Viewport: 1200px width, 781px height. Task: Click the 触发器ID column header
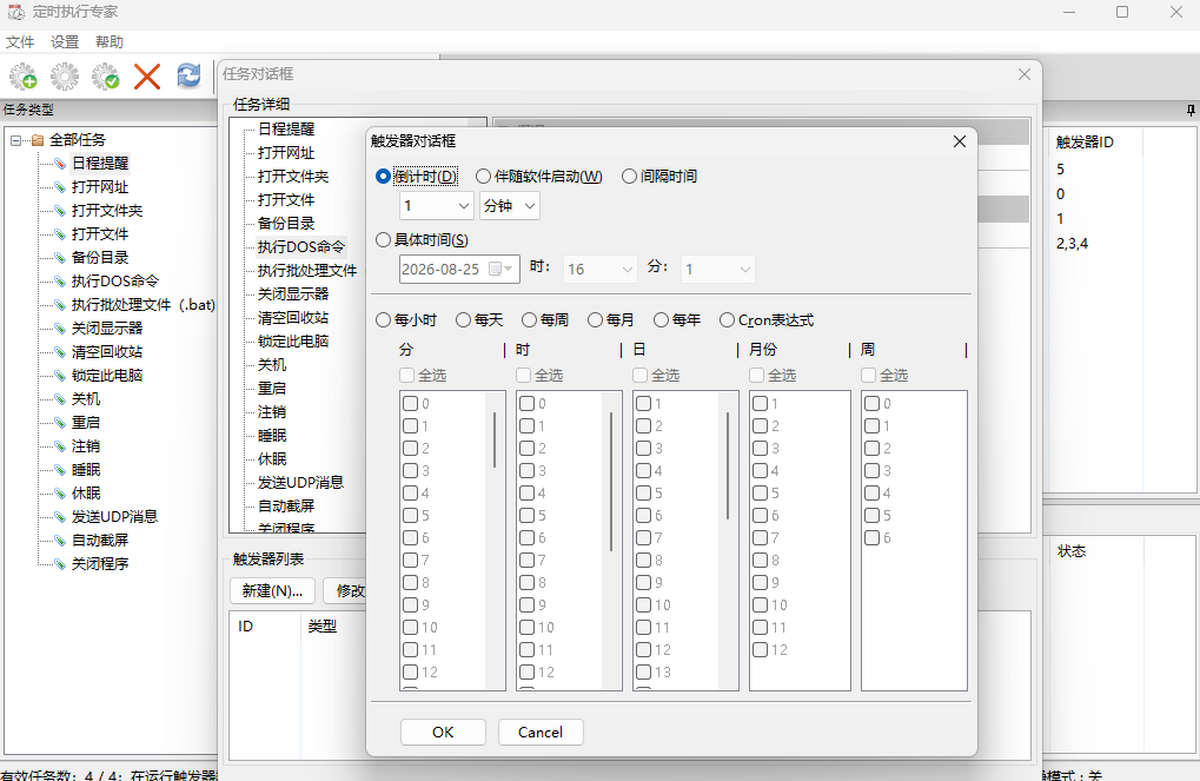point(1085,142)
